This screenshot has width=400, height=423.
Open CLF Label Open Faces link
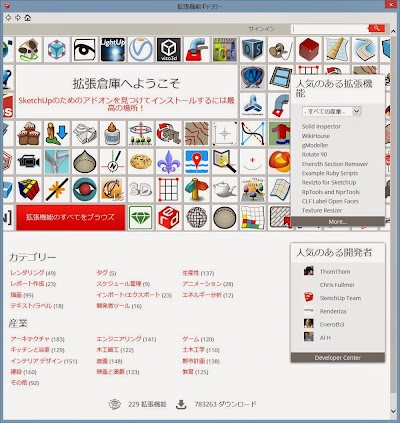[330, 201]
